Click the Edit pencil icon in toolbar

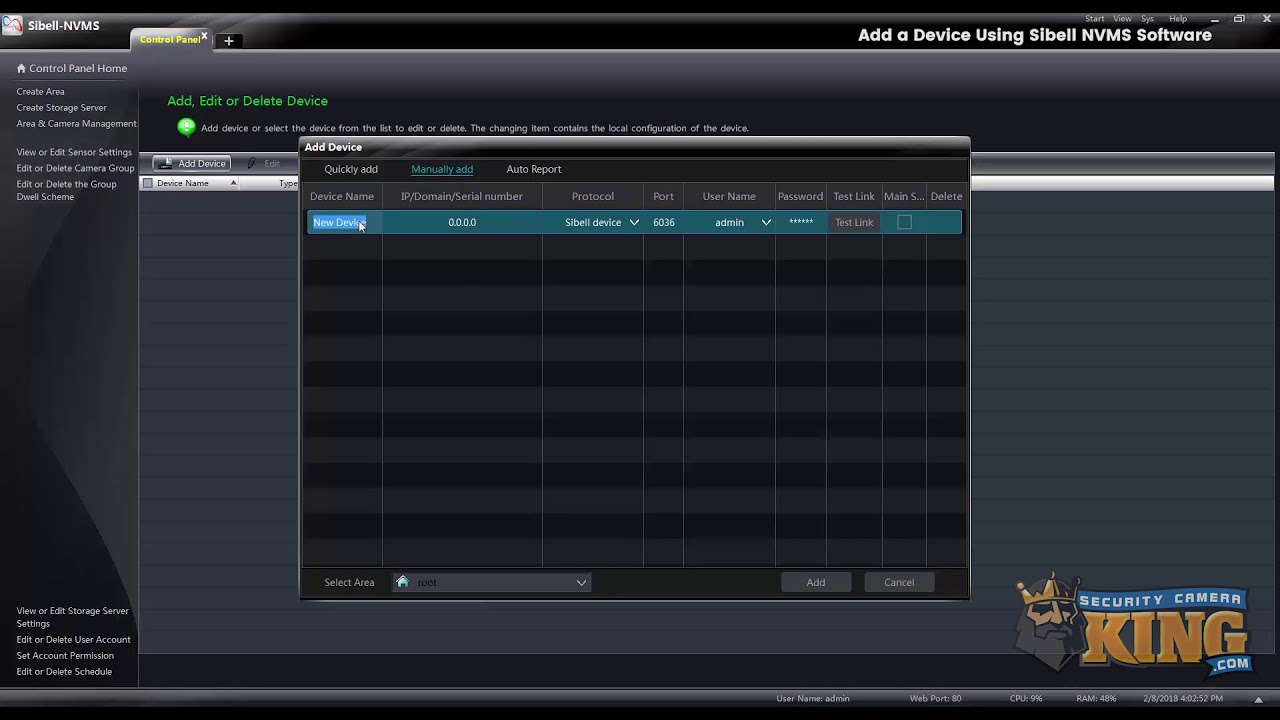click(252, 163)
